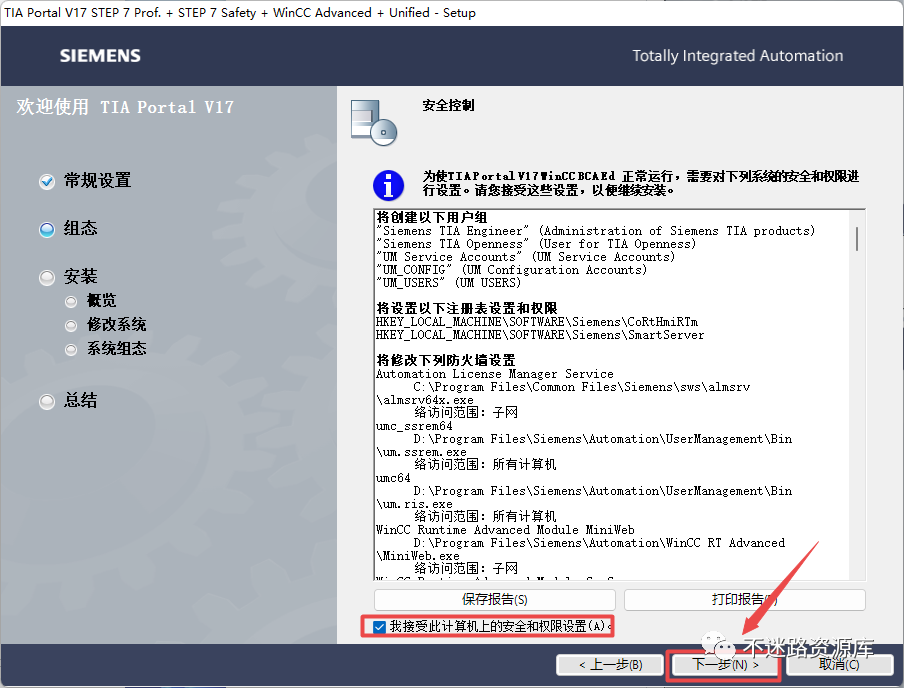Click the "UM_USERS" line
The image size is (904, 688).
tap(449, 283)
